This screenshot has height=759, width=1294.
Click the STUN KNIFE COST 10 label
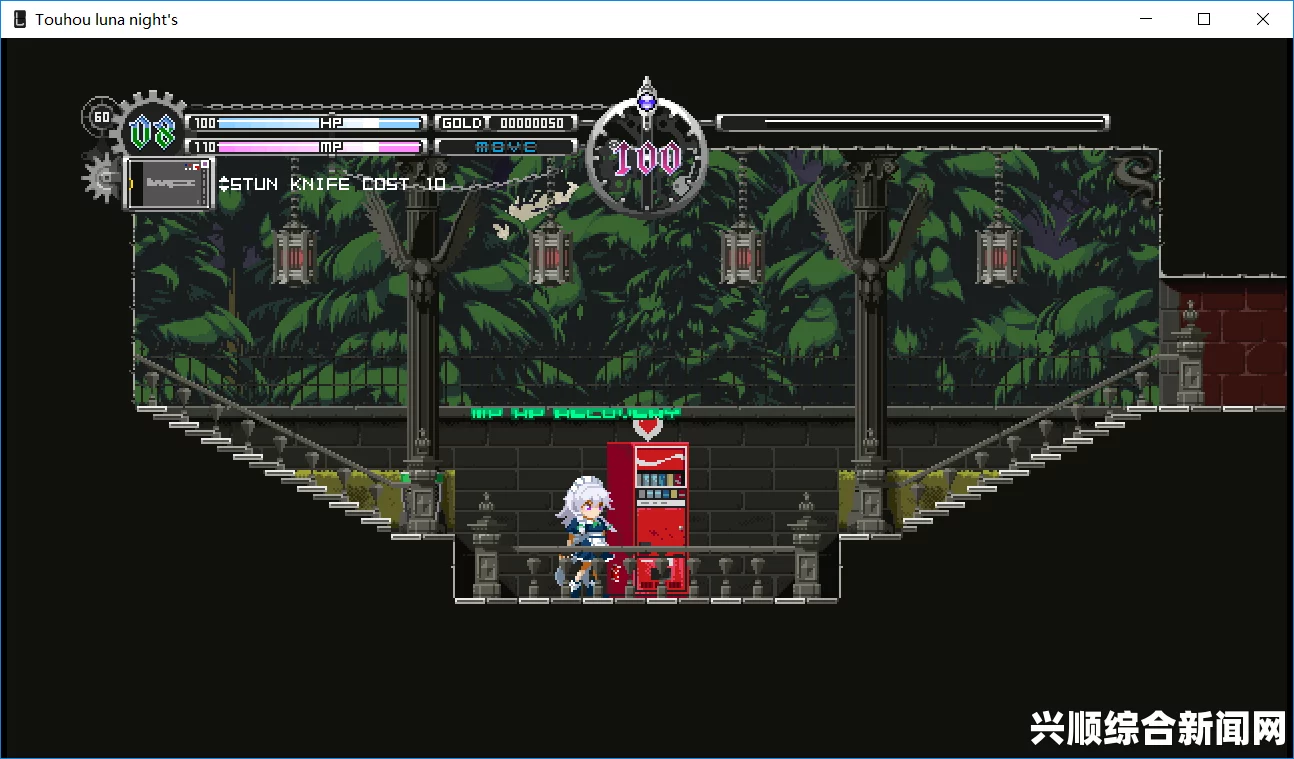click(x=339, y=184)
